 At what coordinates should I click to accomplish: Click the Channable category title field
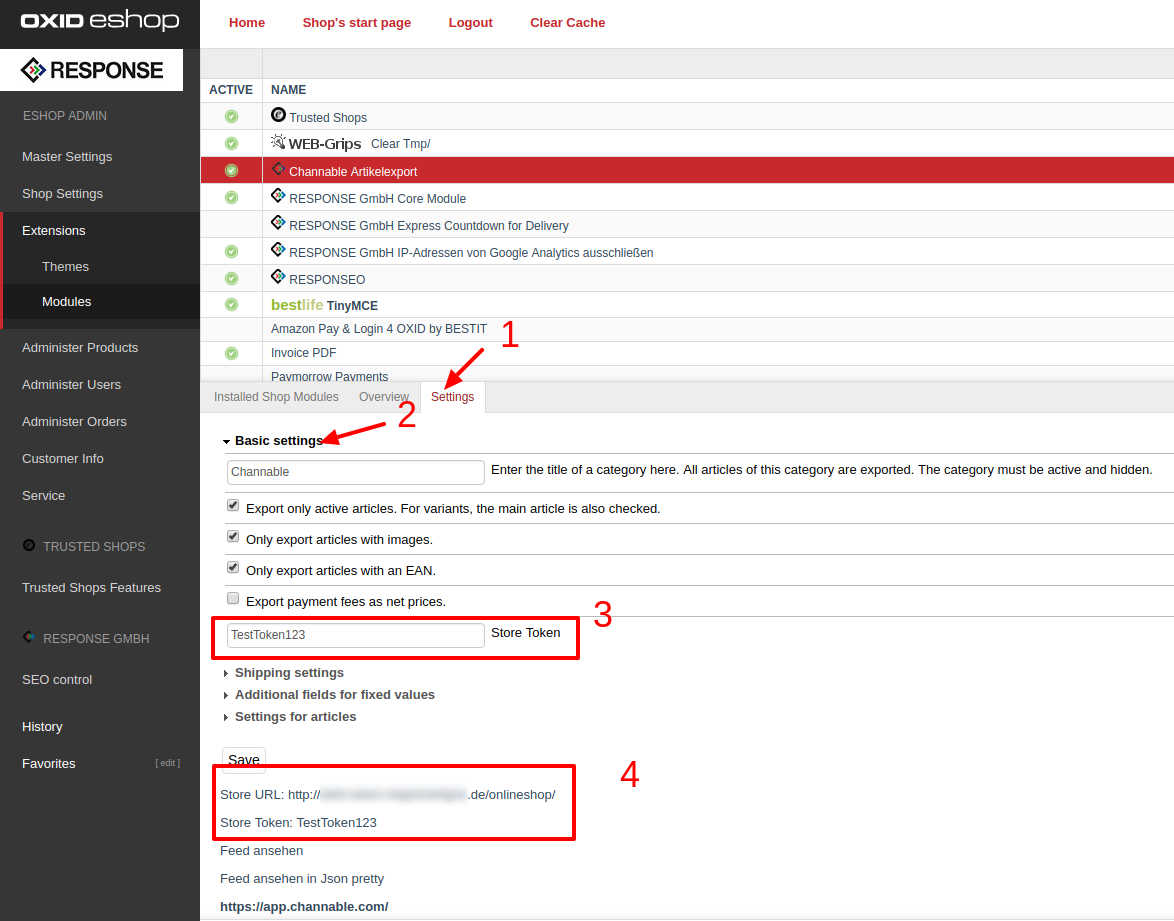(356, 472)
